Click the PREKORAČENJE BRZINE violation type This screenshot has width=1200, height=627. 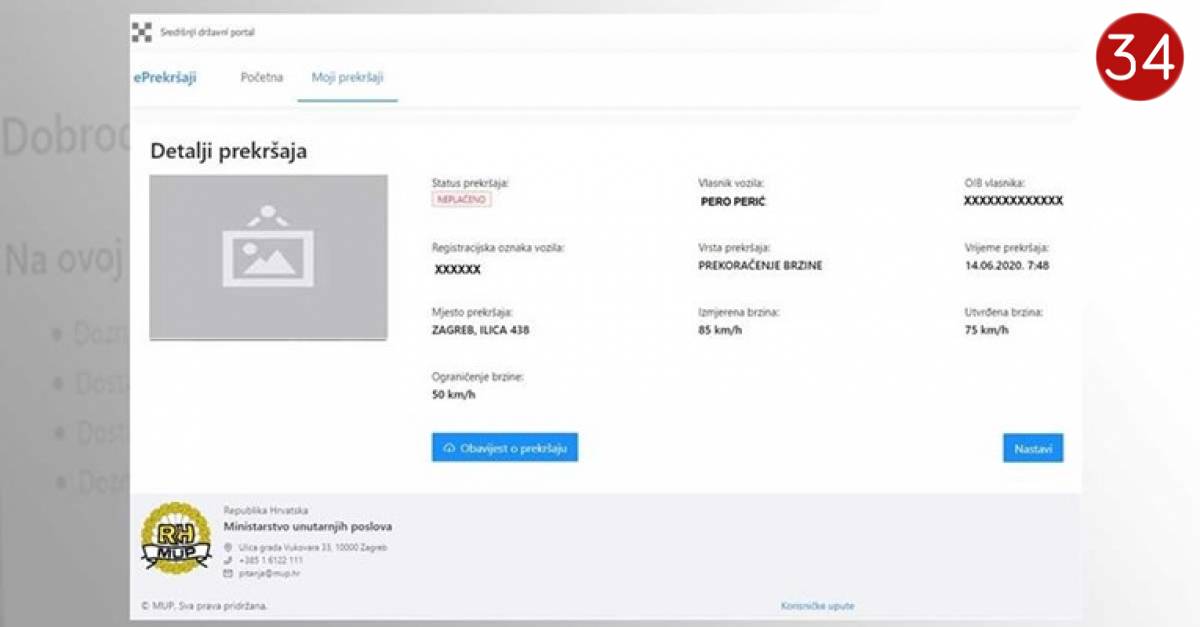tap(760, 266)
